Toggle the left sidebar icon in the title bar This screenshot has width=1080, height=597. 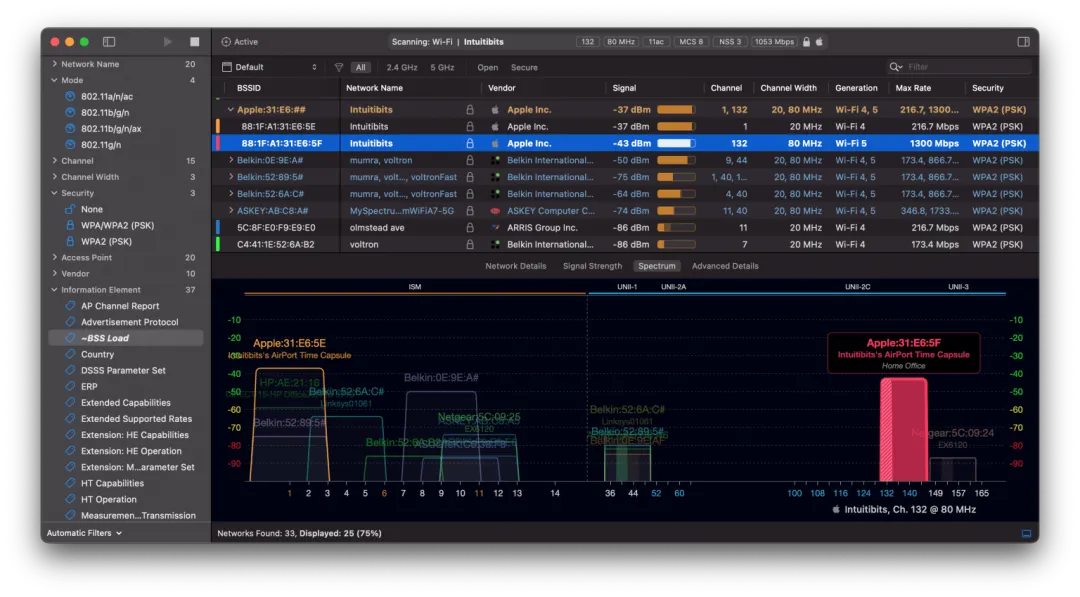109,42
